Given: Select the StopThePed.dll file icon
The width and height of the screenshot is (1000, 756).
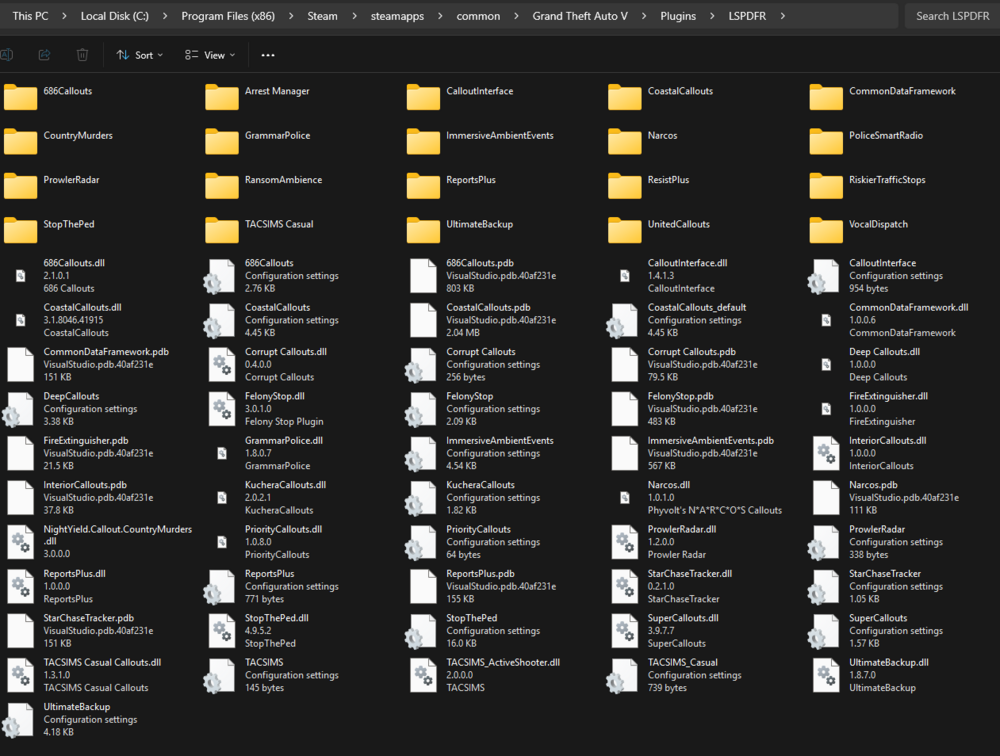Looking at the screenshot, I should 222,631.
